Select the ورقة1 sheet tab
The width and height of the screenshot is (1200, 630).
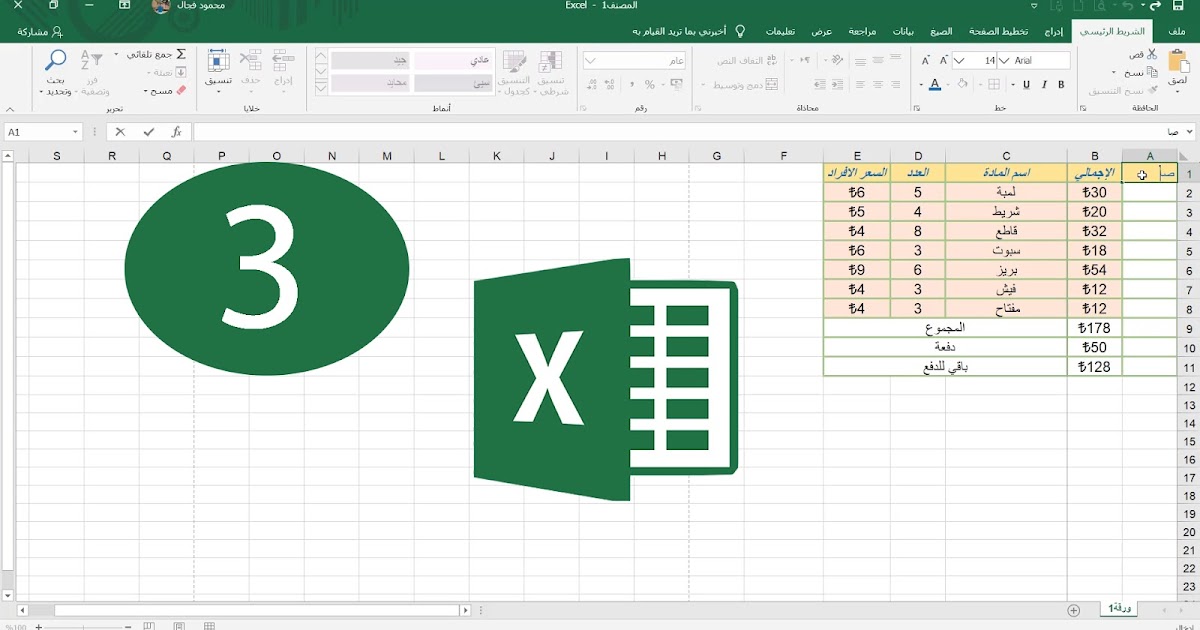pyautogui.click(x=1117, y=608)
